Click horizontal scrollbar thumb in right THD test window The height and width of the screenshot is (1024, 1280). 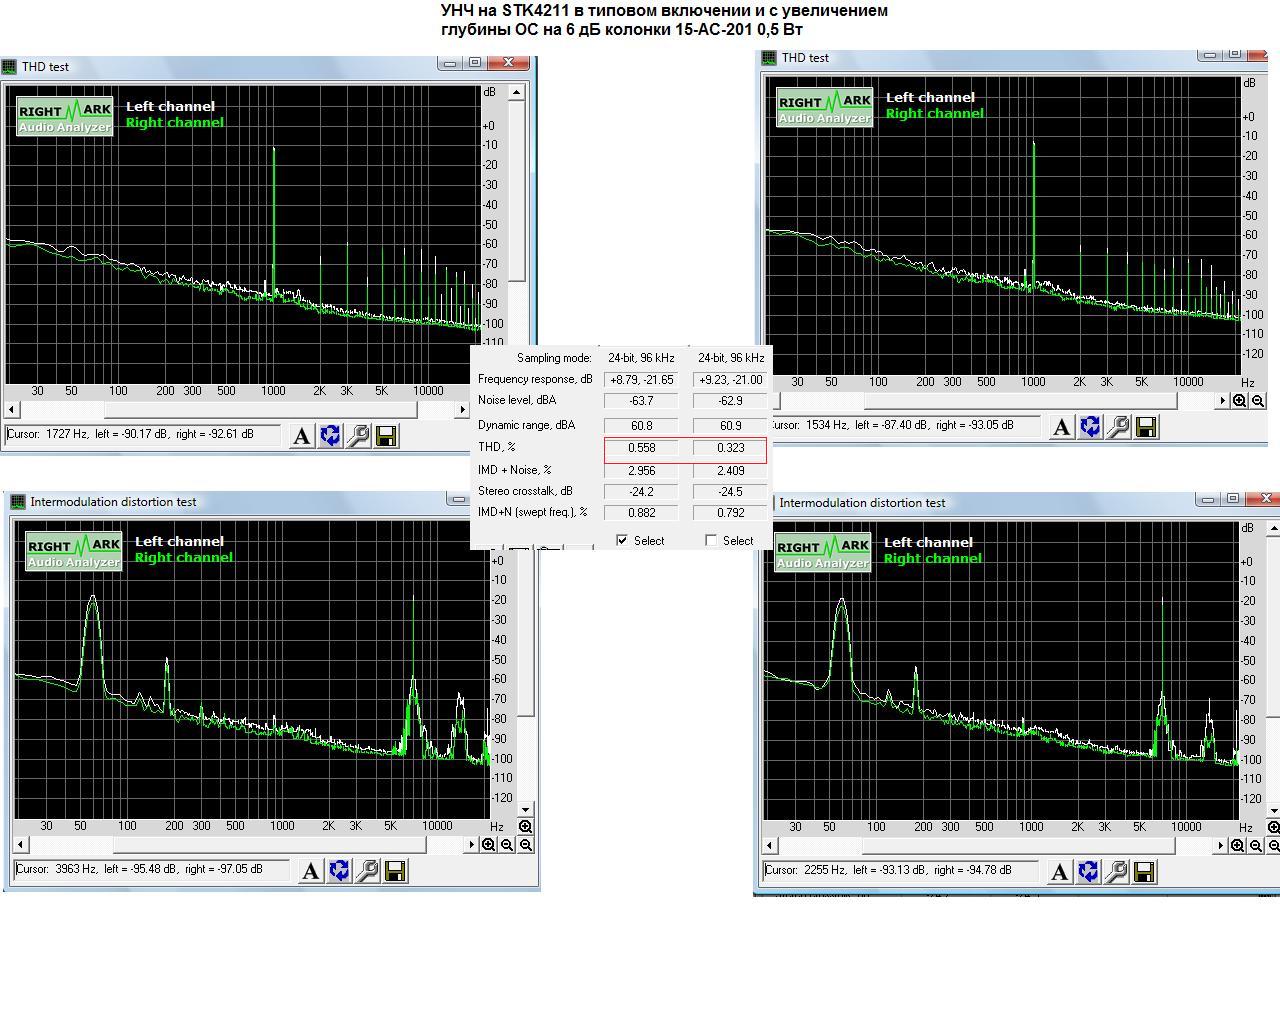1020,401
